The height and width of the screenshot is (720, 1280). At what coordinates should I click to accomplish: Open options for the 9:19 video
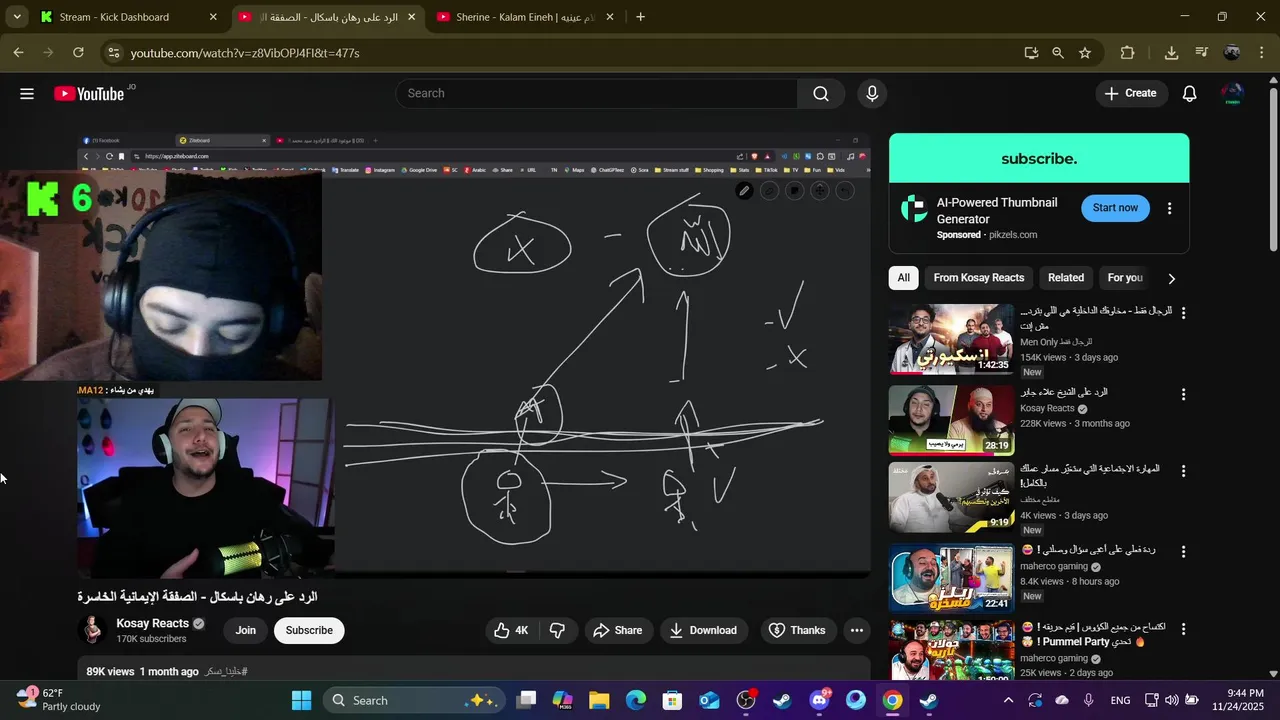tap(1183, 470)
